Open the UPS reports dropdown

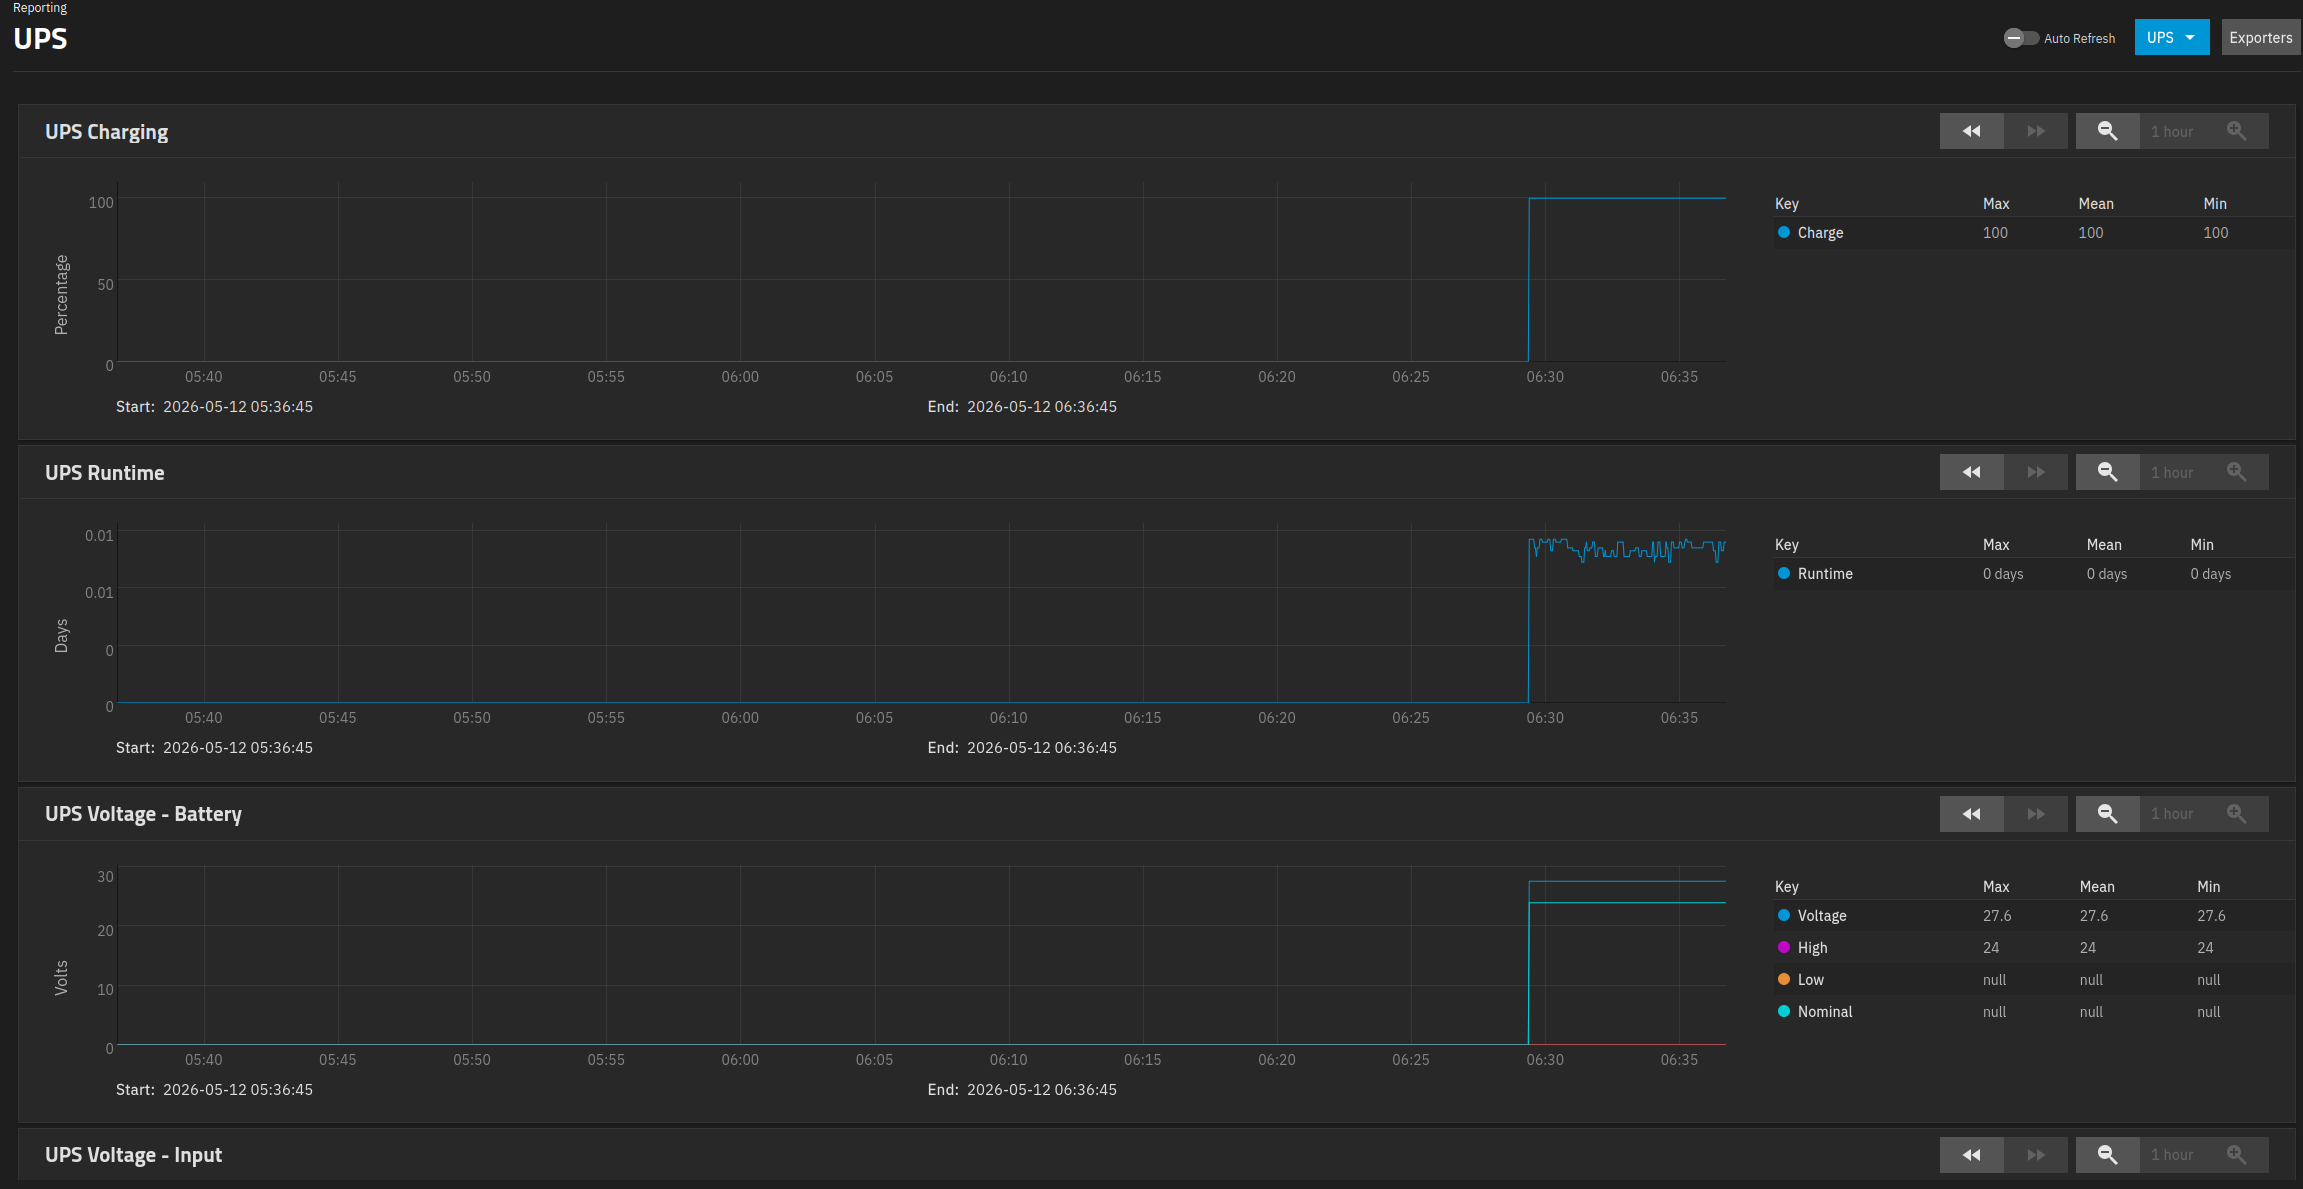2172,37
